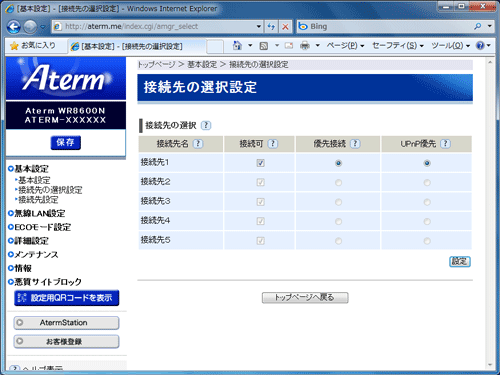Expand 詳細設定 sidebar category

pos(29,241)
